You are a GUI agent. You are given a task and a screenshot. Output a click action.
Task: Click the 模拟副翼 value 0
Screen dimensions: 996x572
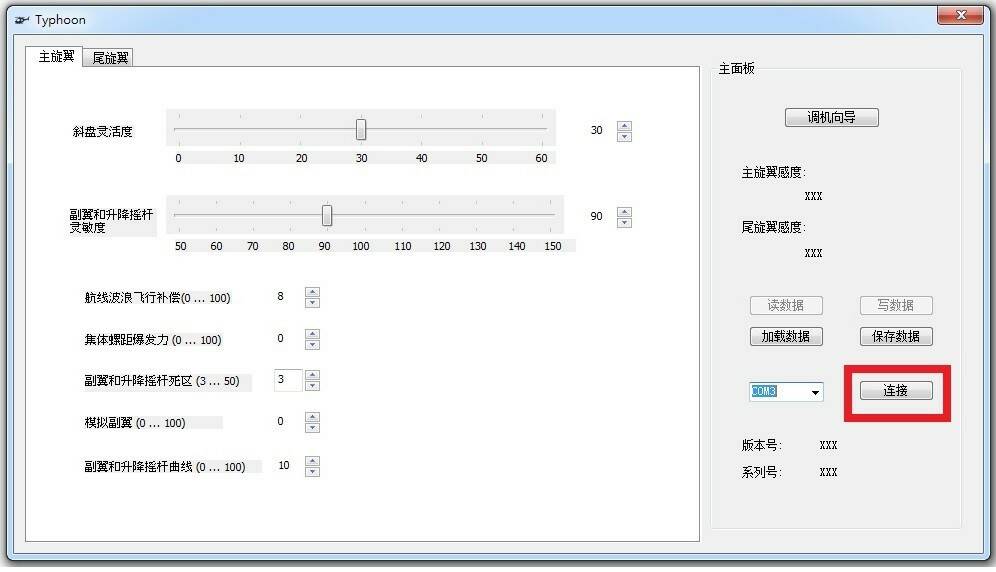pos(280,421)
